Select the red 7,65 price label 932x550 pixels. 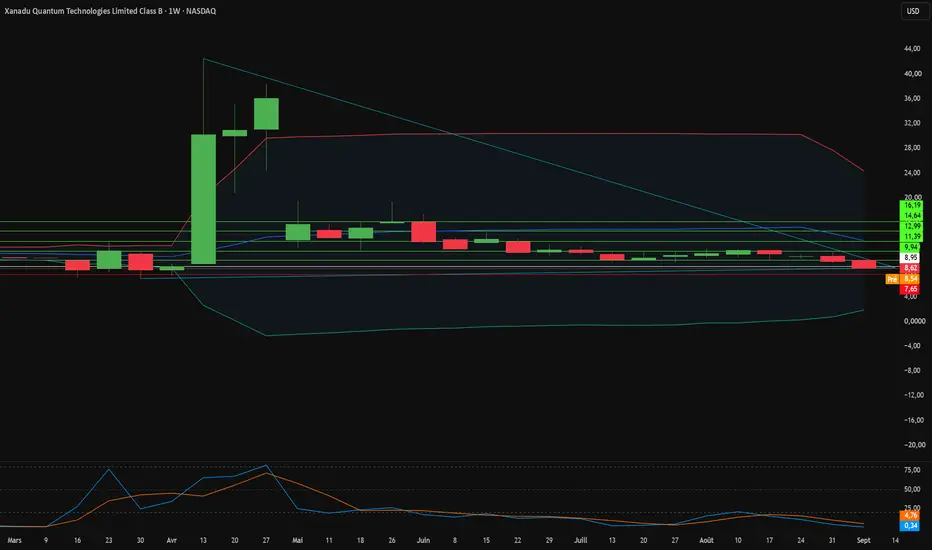coord(911,289)
